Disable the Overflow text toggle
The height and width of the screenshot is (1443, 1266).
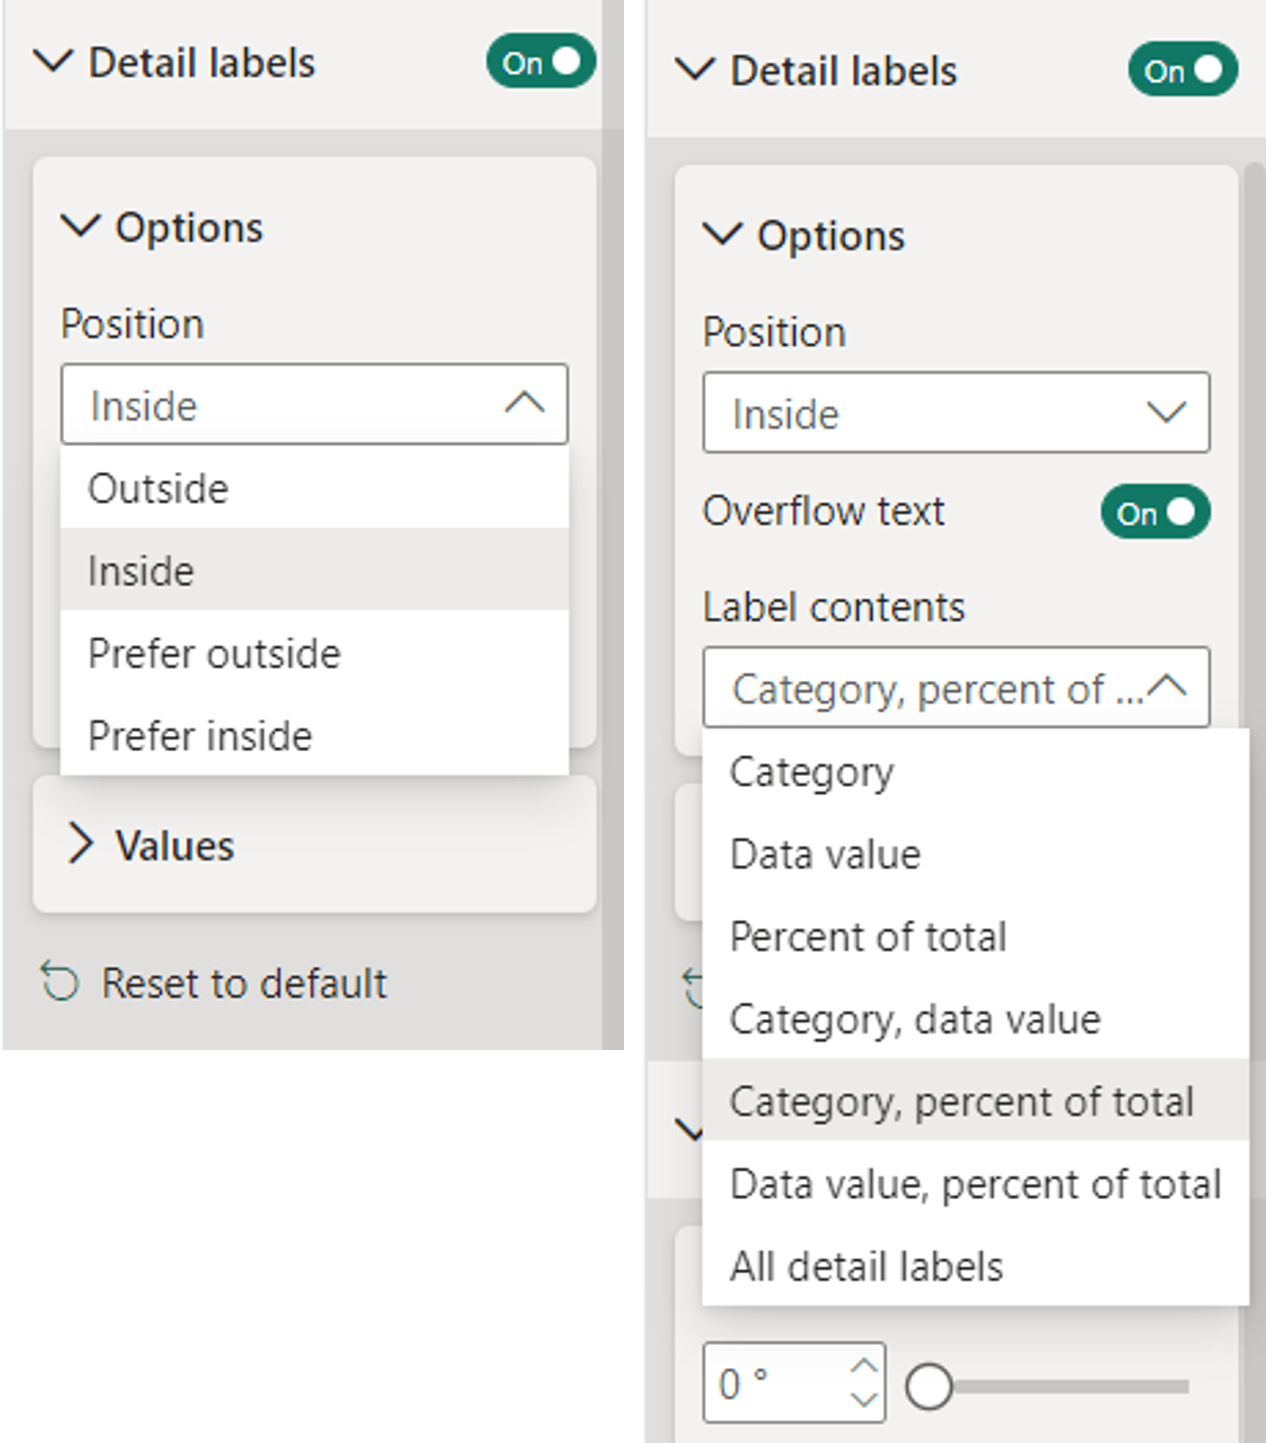pyautogui.click(x=1156, y=512)
